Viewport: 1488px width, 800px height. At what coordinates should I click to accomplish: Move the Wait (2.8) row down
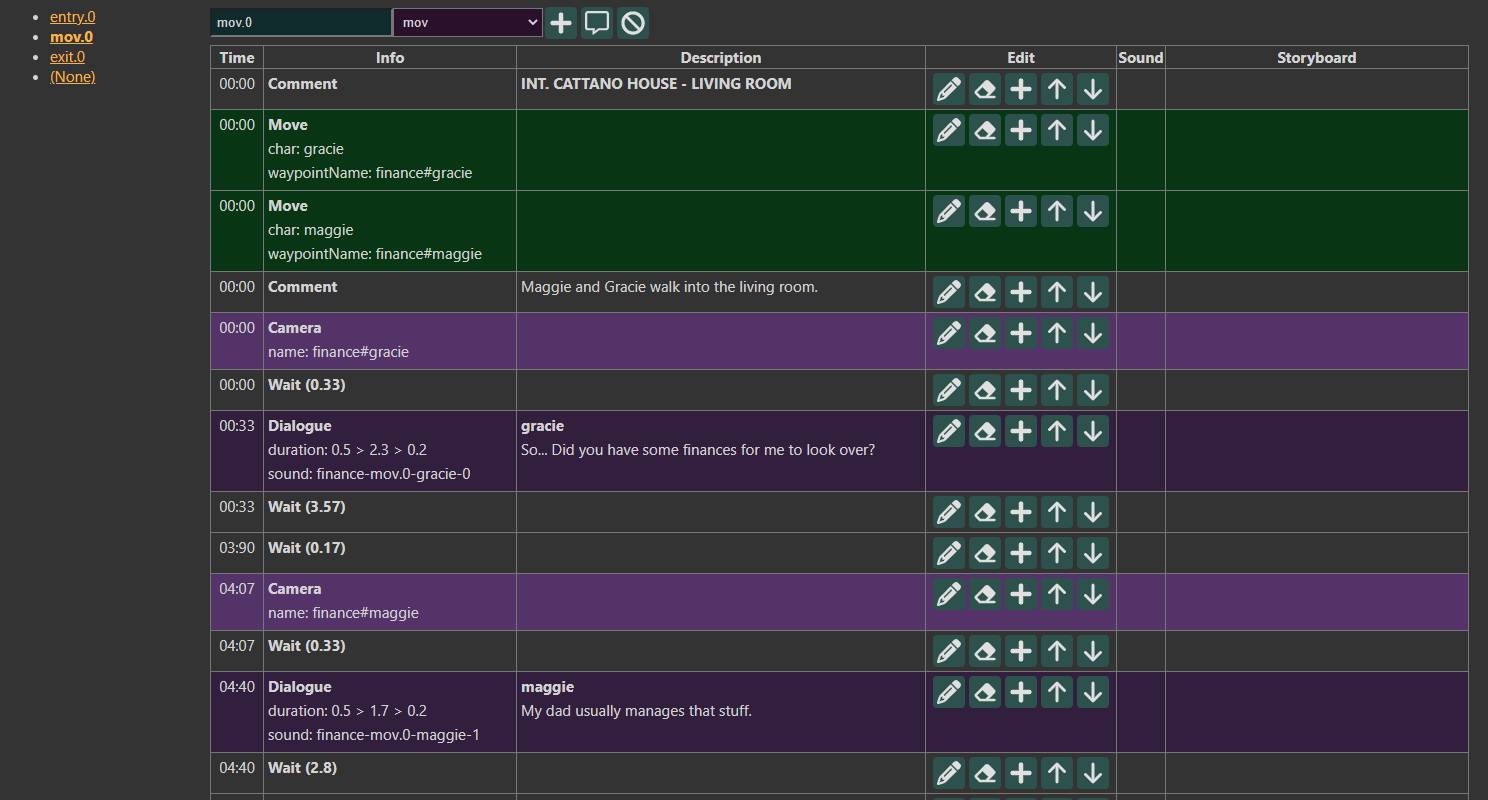pyautogui.click(x=1092, y=773)
